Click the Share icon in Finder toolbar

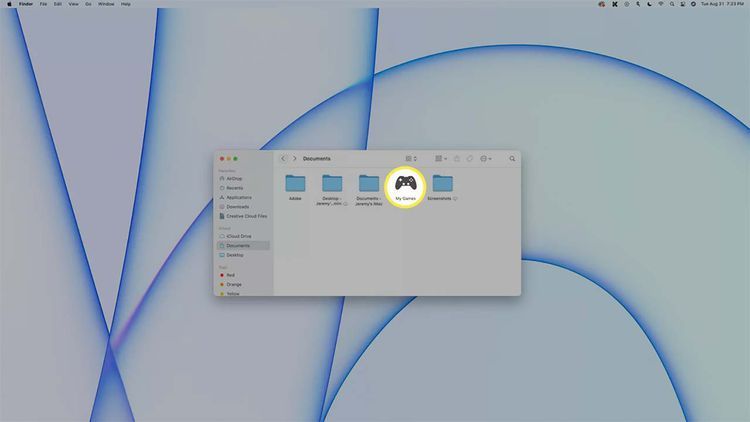pyautogui.click(x=456, y=158)
